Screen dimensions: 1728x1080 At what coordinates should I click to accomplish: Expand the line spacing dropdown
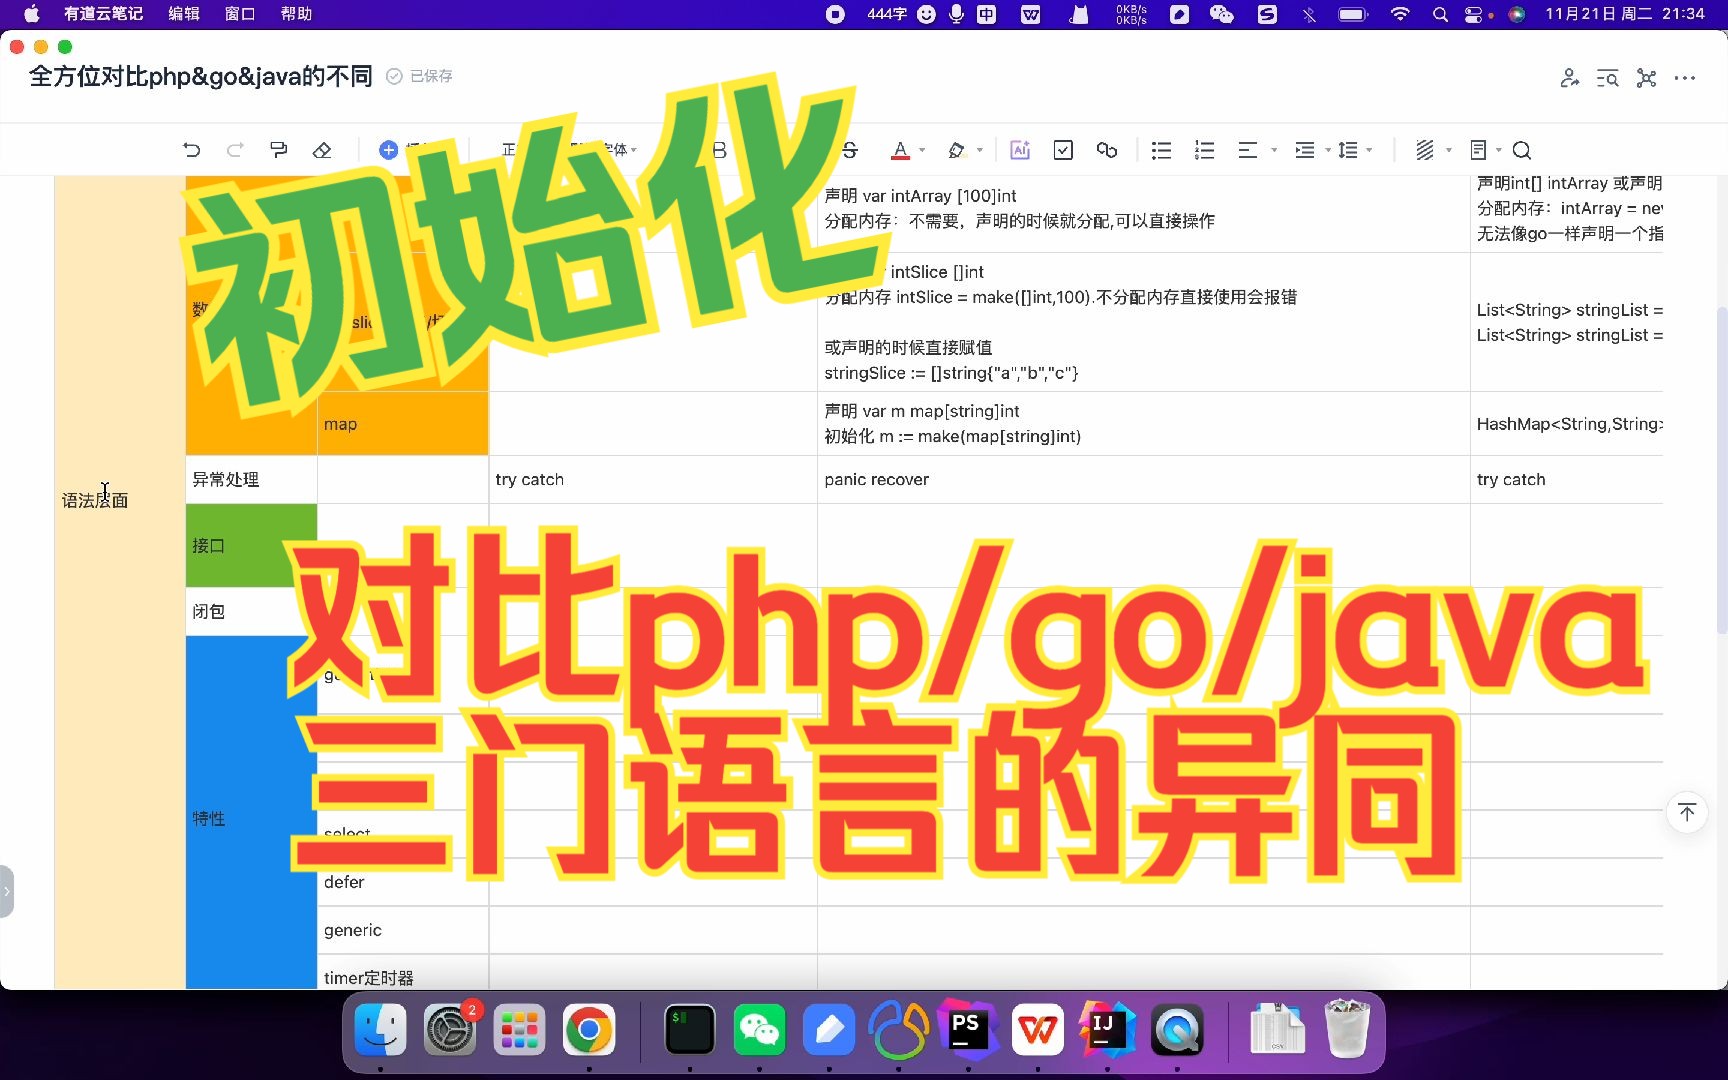[x=1366, y=151]
